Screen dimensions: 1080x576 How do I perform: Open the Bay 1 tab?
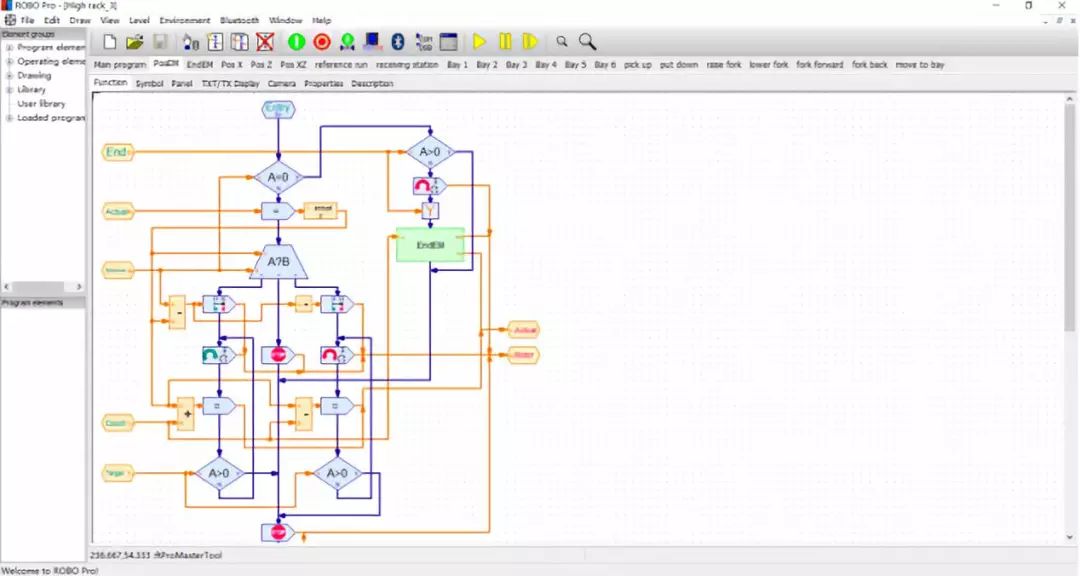[x=457, y=64]
